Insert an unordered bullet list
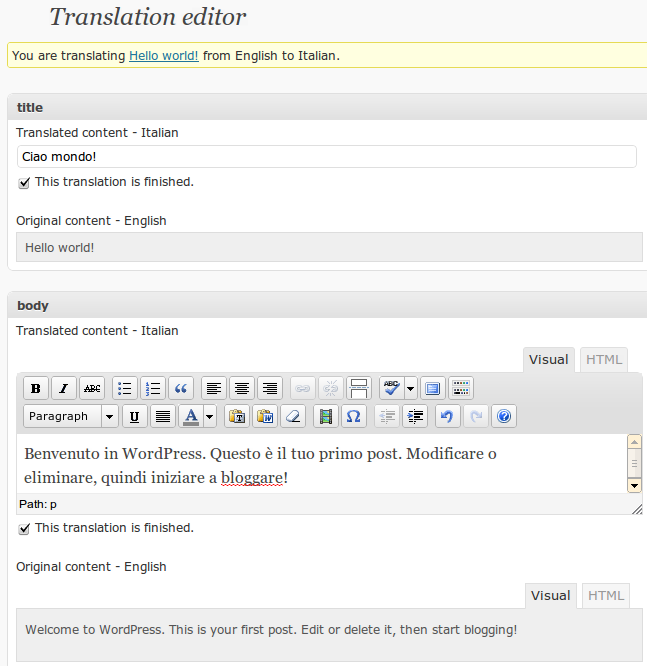Image resolution: width=647 pixels, height=666 pixels. [124, 389]
